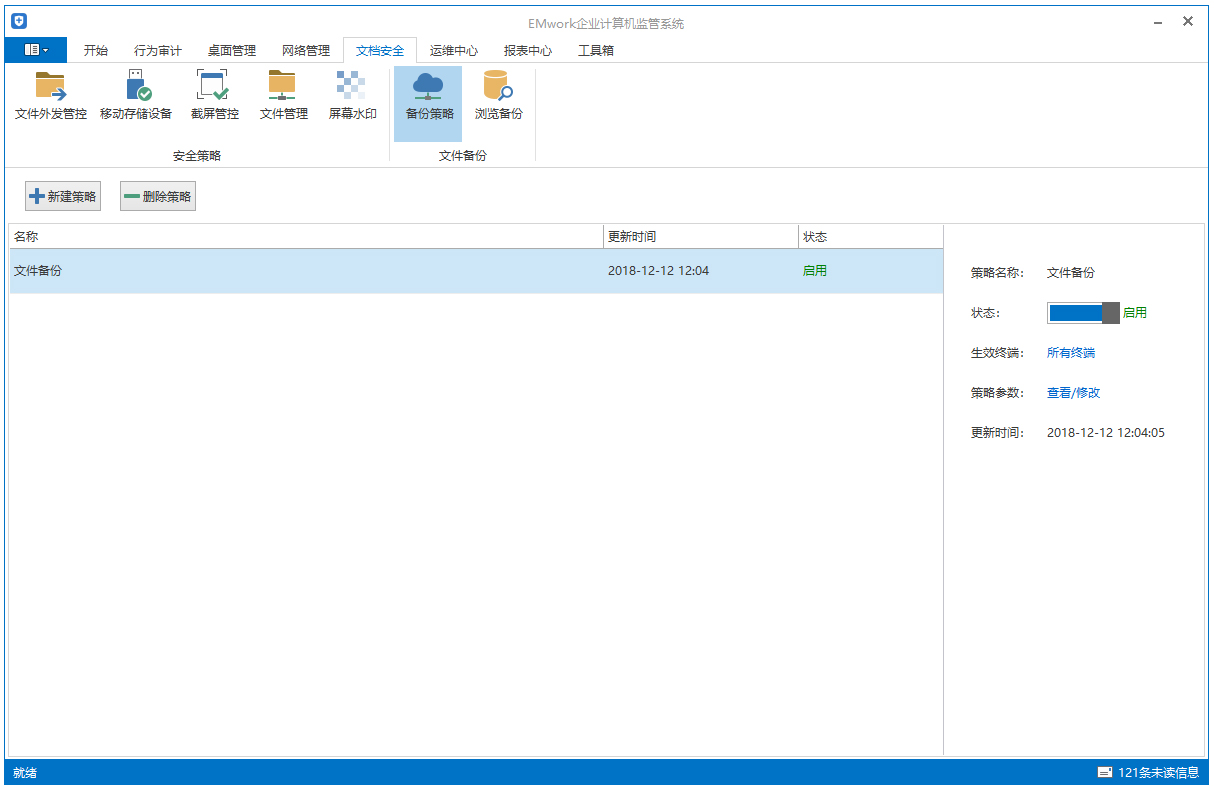Switch to the 网络管理 tab
Viewport: 1214px width, 789px height.
tap(305, 50)
